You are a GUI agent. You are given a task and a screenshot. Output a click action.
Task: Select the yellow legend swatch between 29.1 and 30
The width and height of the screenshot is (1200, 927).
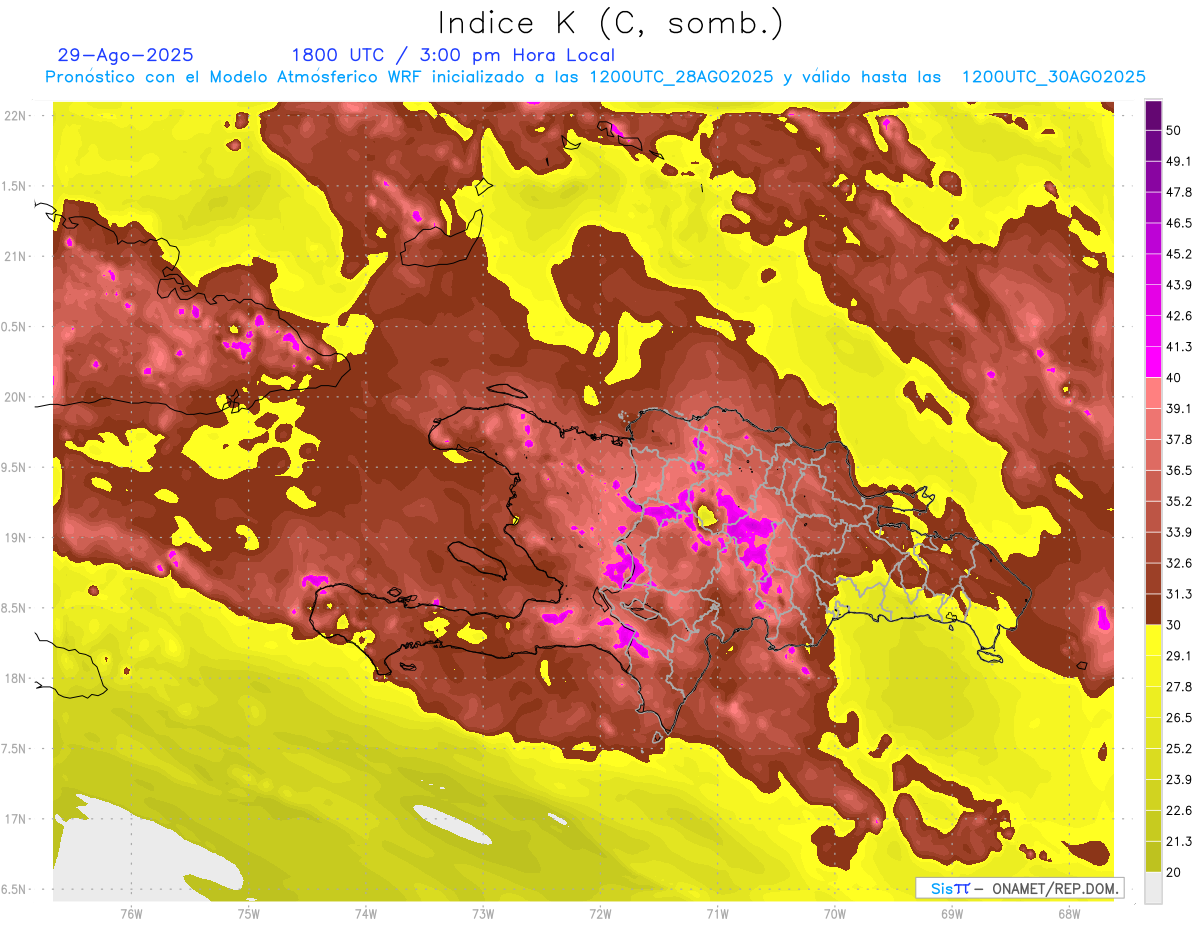(x=1153, y=640)
